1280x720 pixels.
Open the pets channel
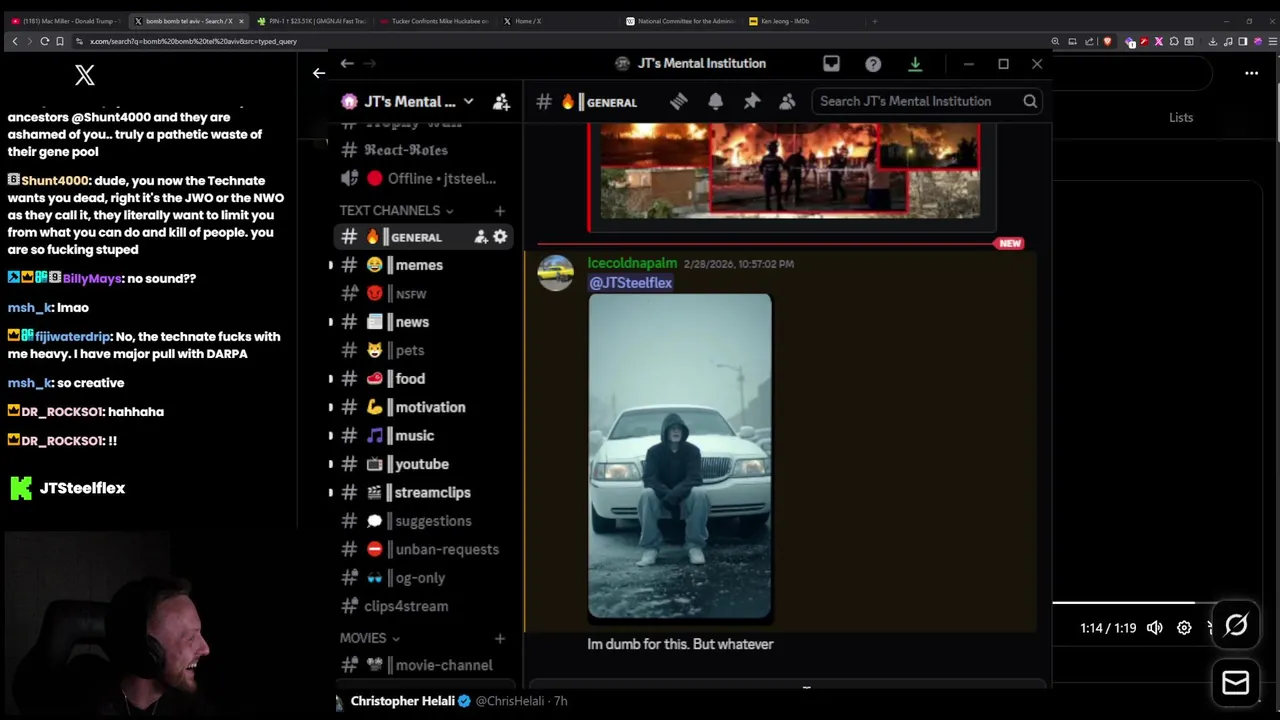click(424, 350)
